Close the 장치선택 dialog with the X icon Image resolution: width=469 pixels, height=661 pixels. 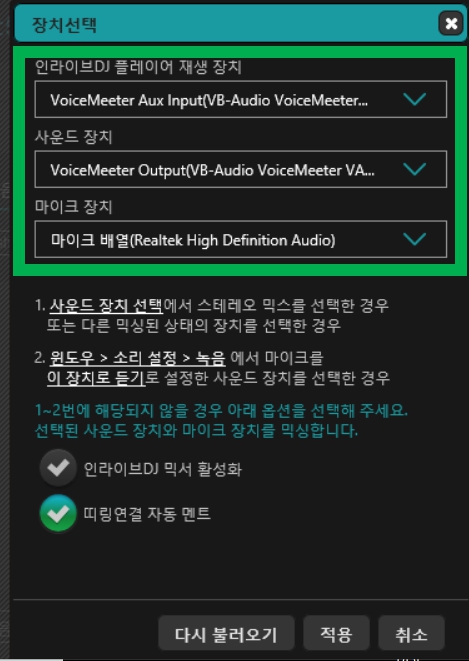[450, 23]
